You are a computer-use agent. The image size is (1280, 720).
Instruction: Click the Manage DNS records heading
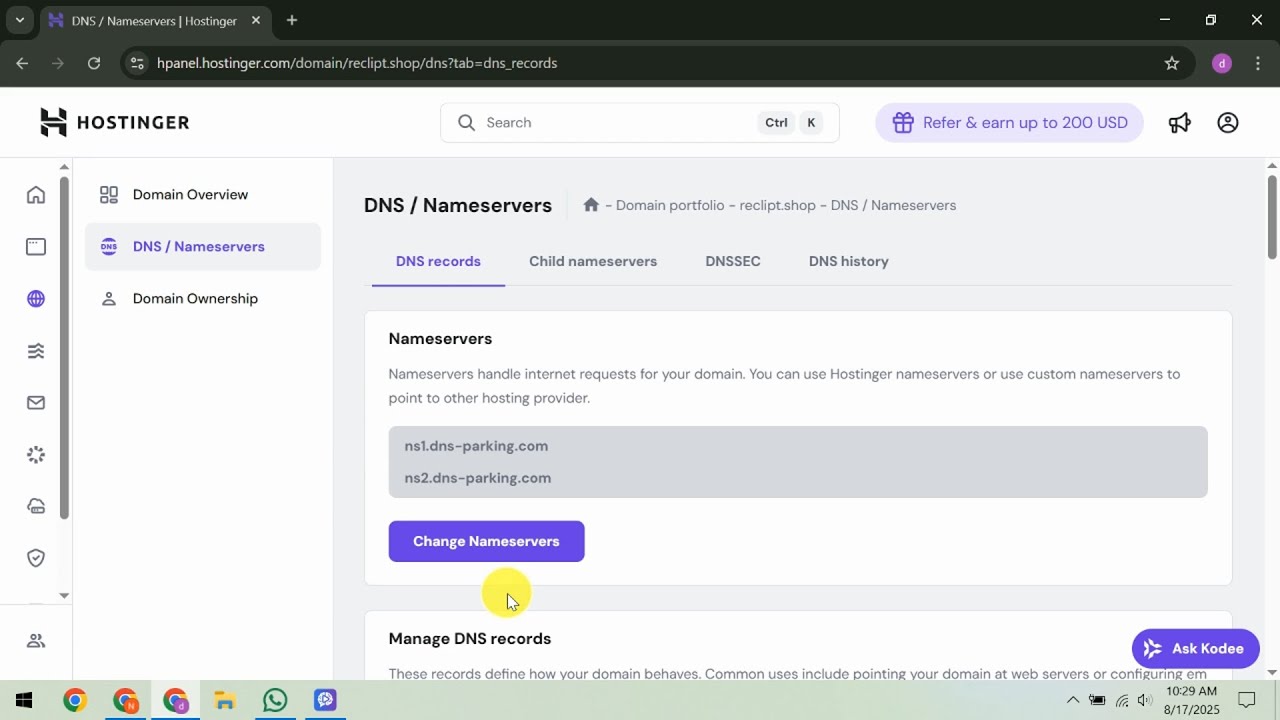tap(470, 638)
